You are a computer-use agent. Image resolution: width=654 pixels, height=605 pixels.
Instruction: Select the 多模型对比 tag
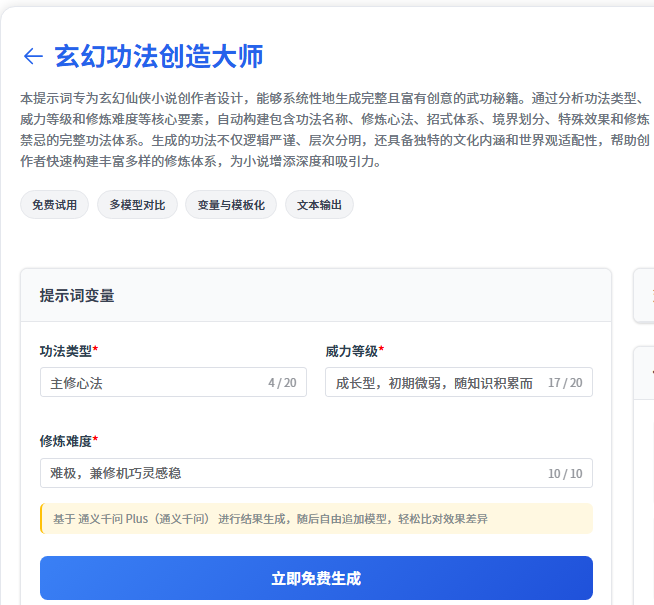coord(137,205)
